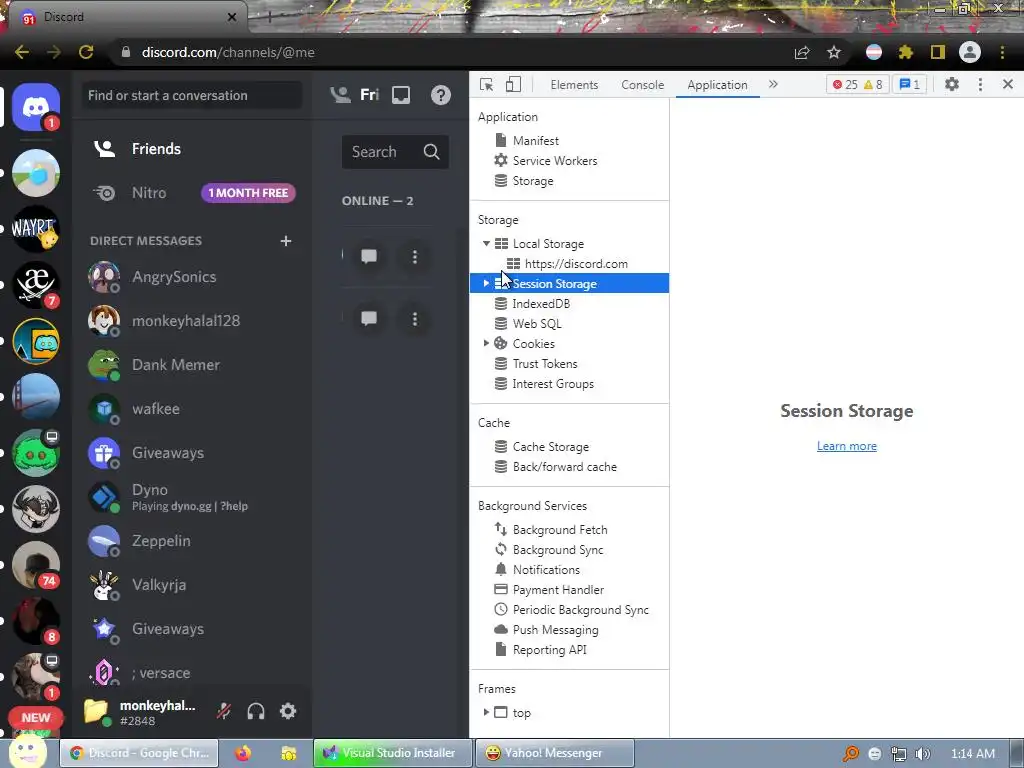The image size is (1024, 768).
Task: Toggle the device toolbar icon
Action: pyautogui.click(x=513, y=84)
